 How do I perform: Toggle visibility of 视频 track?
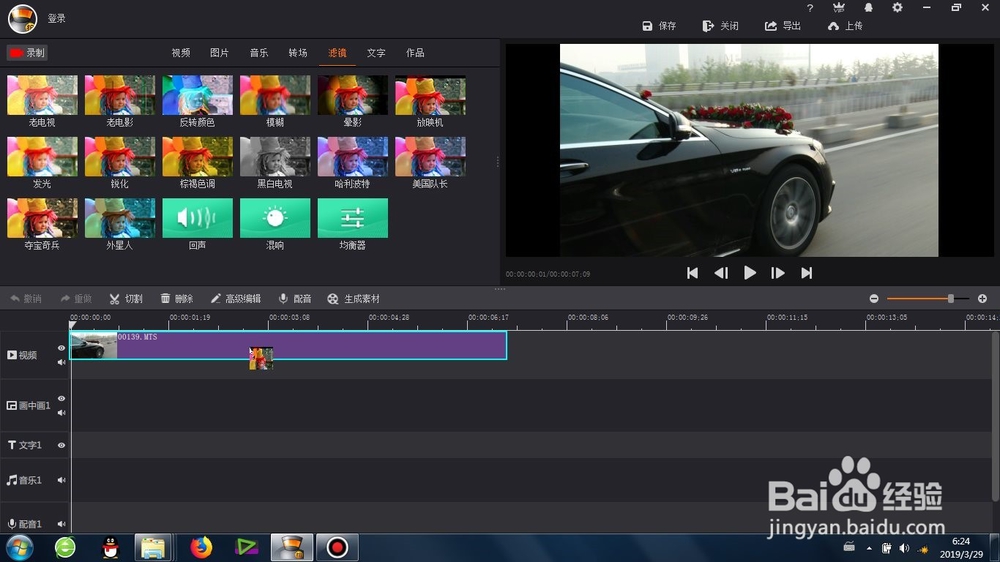(x=61, y=348)
